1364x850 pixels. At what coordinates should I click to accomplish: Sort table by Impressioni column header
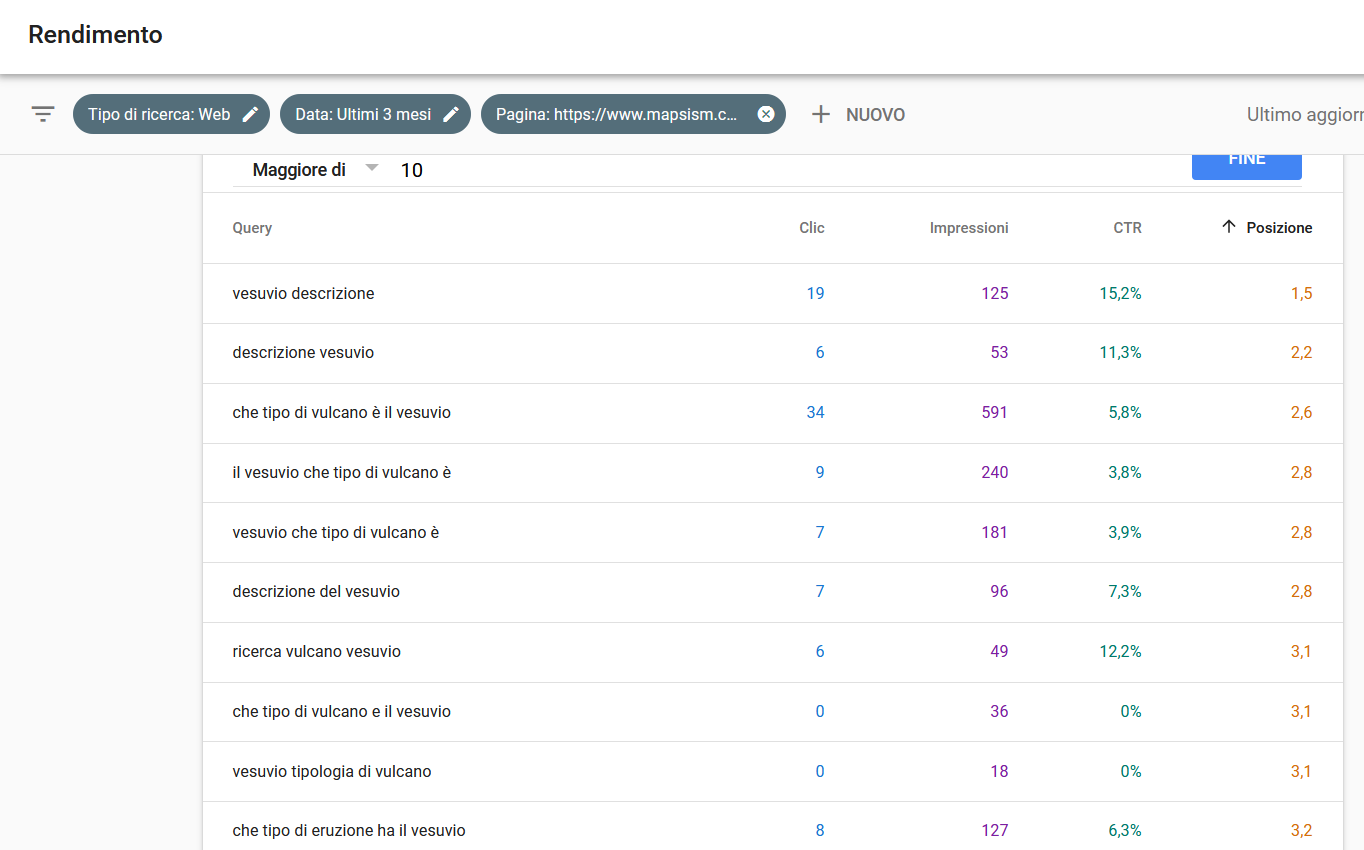[x=969, y=228]
